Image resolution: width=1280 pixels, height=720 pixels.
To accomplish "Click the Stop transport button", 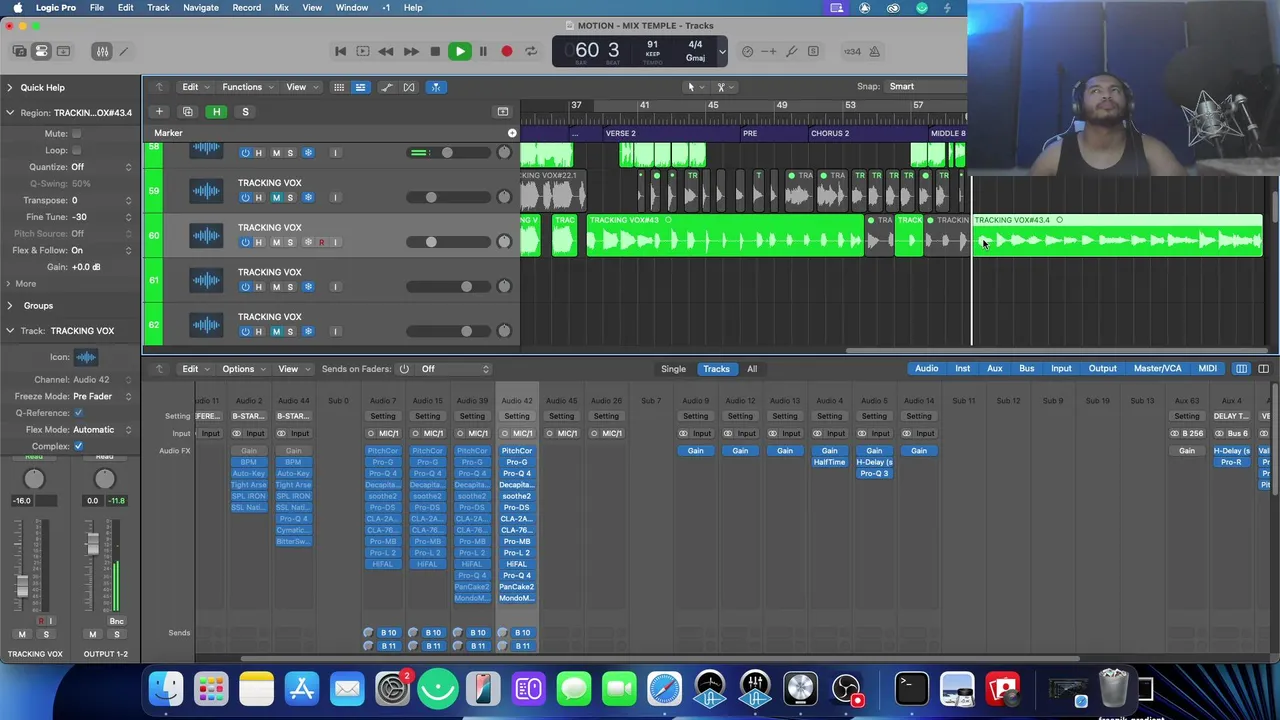I will [x=435, y=51].
